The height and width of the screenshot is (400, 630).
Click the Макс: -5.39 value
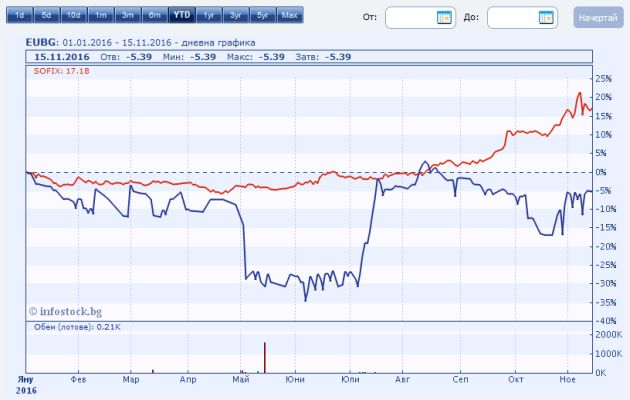pos(256,57)
